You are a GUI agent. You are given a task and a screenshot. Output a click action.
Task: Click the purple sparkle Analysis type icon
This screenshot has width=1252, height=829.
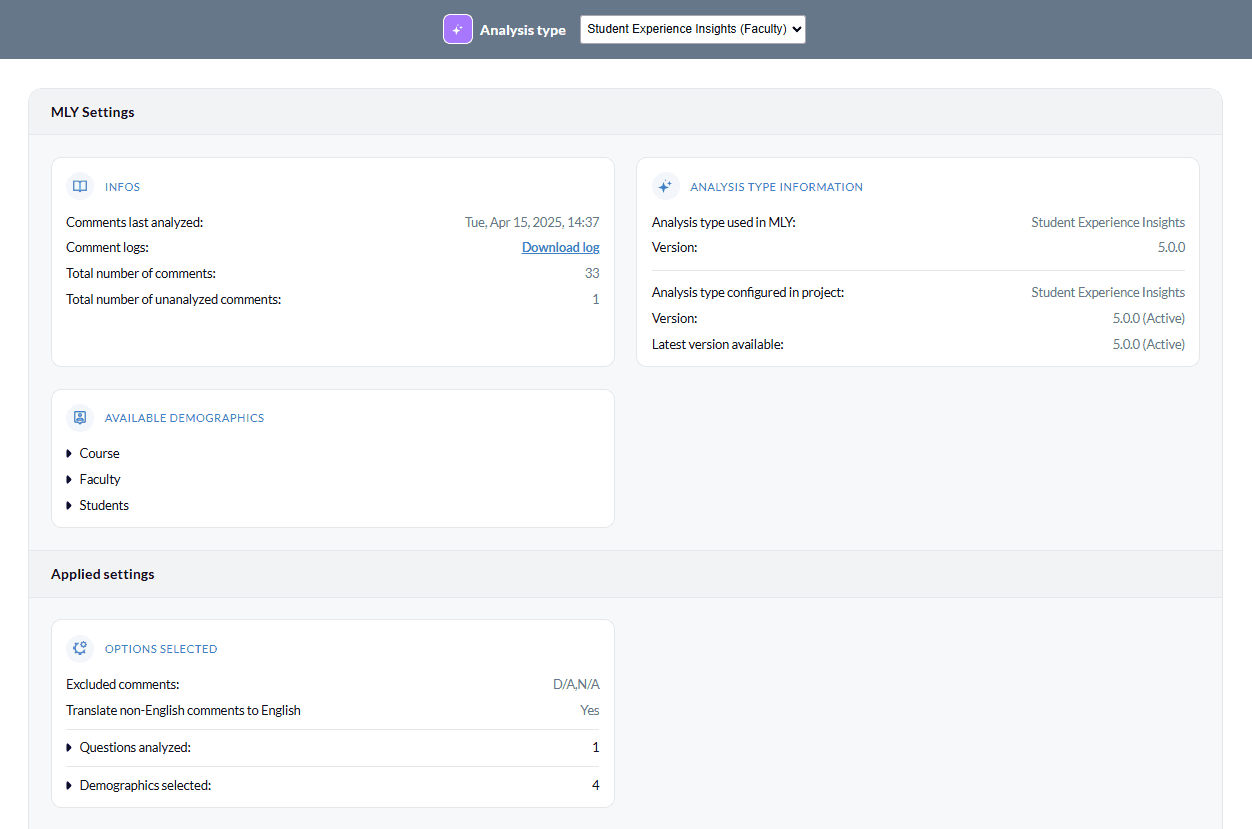(458, 30)
